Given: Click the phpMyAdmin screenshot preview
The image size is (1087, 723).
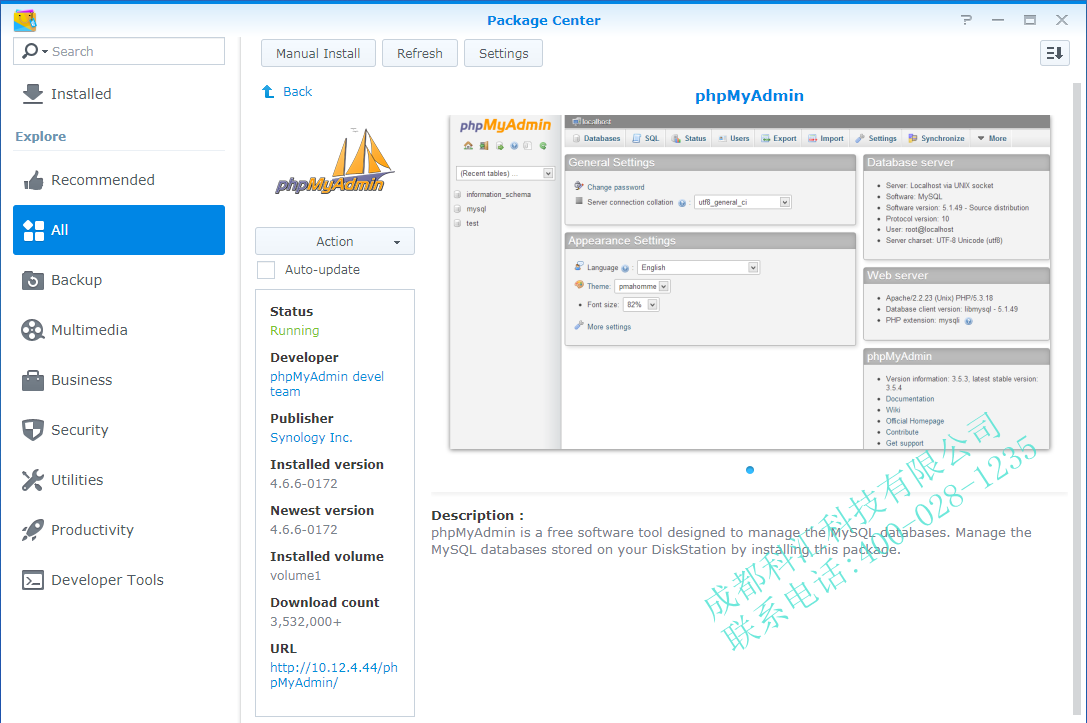Looking at the screenshot, I should click(749, 282).
